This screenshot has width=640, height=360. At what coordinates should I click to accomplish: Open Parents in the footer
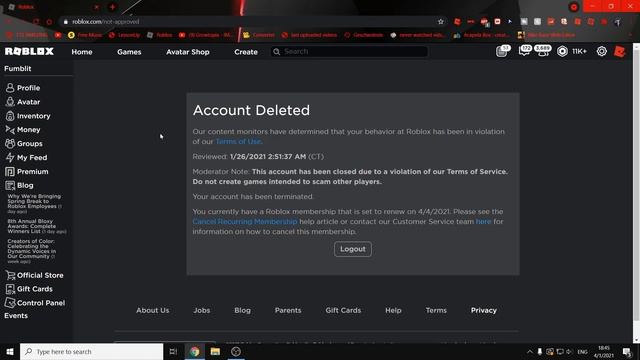coord(288,310)
